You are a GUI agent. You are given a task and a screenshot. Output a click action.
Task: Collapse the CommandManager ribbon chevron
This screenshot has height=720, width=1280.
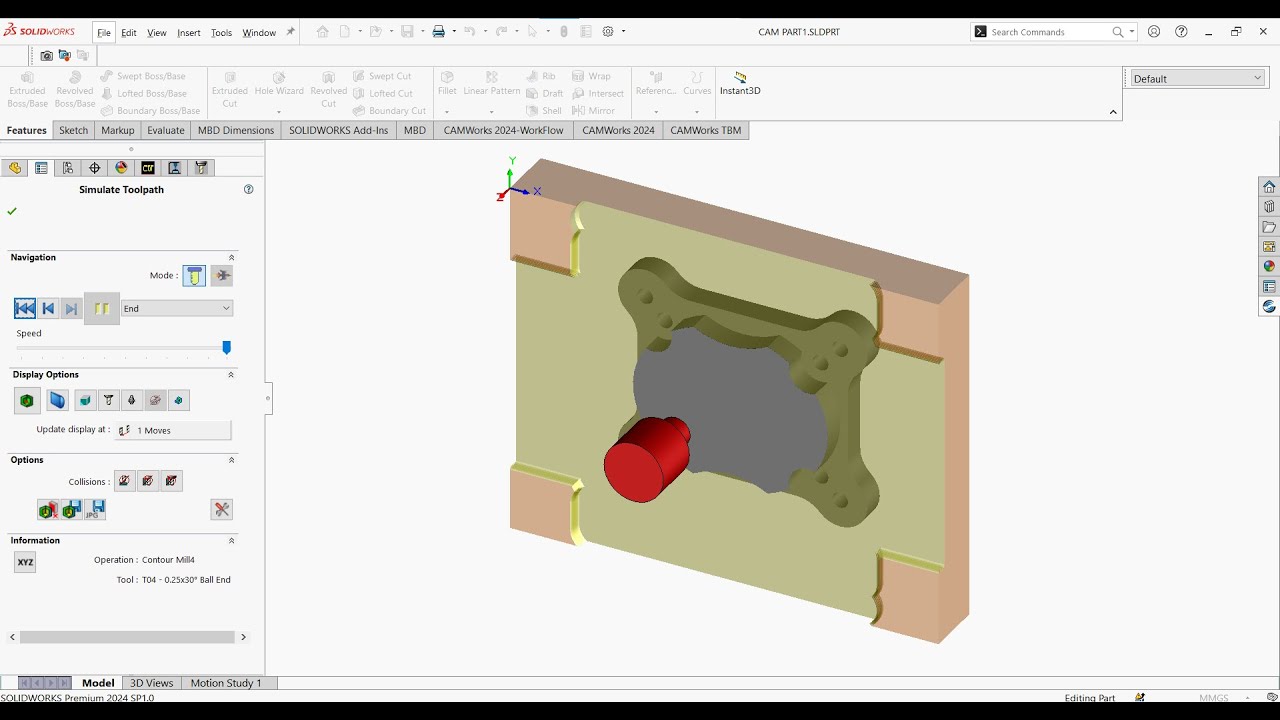point(1113,112)
